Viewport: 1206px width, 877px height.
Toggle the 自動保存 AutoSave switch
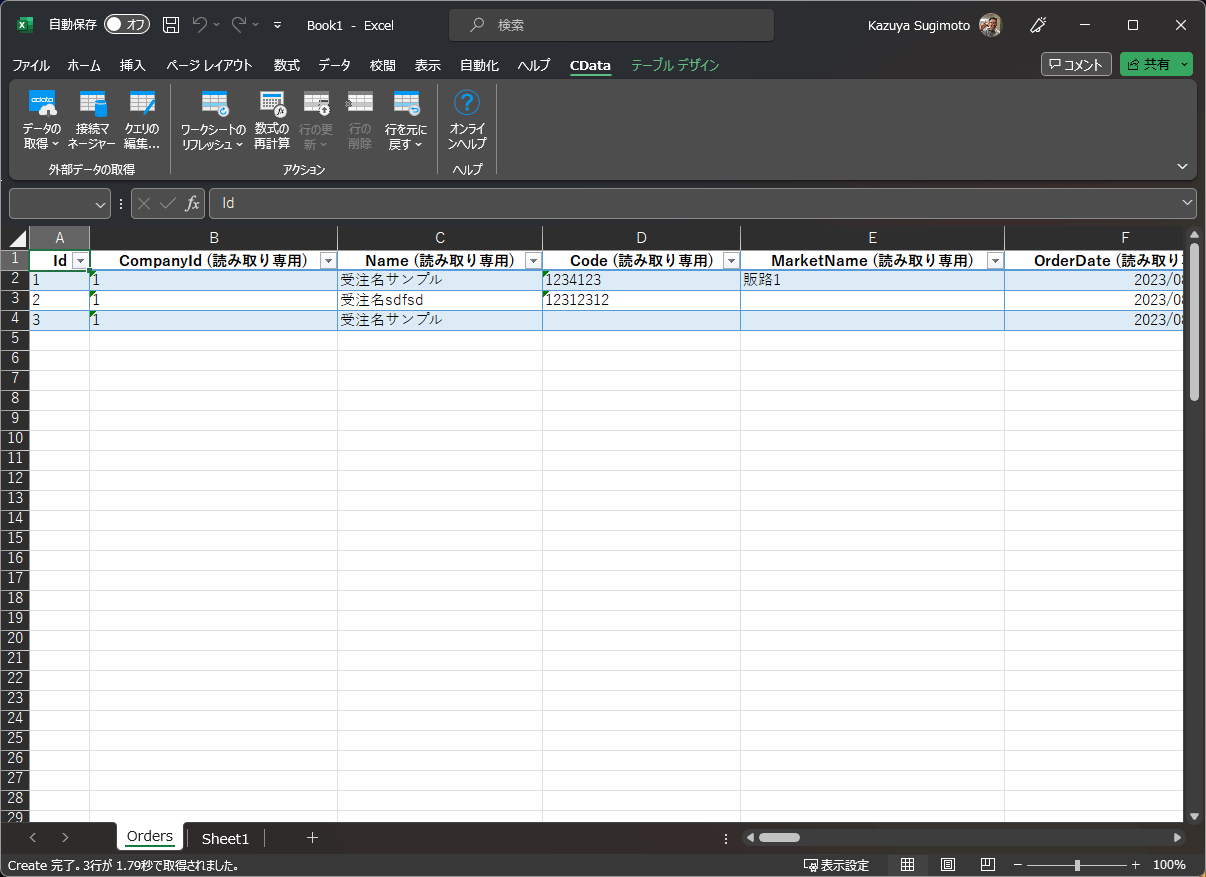tap(127, 25)
